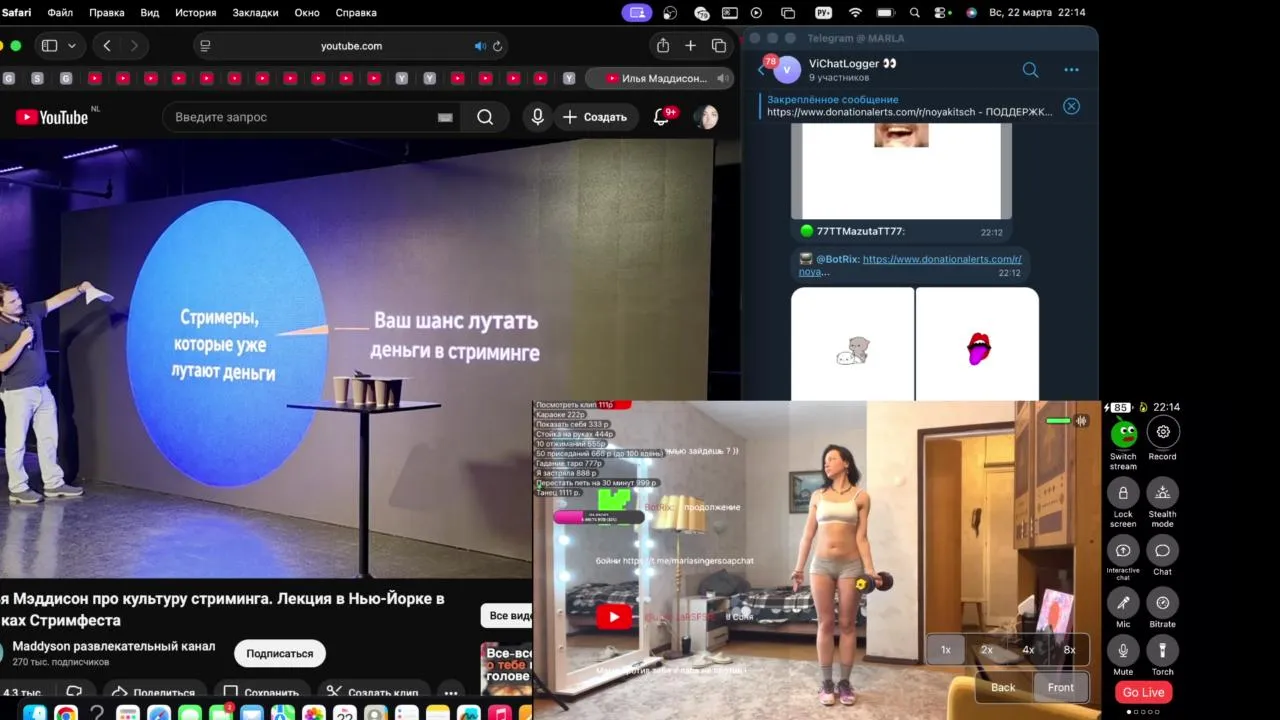The width and height of the screenshot is (1280, 720).
Task: Click the Safari share icon
Action: click(663, 46)
